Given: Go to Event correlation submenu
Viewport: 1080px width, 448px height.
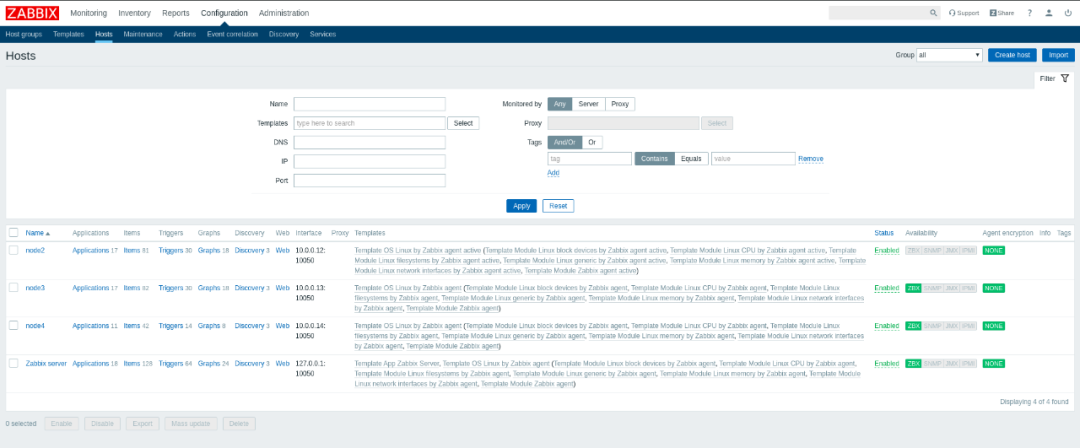Looking at the screenshot, I should click(233, 34).
